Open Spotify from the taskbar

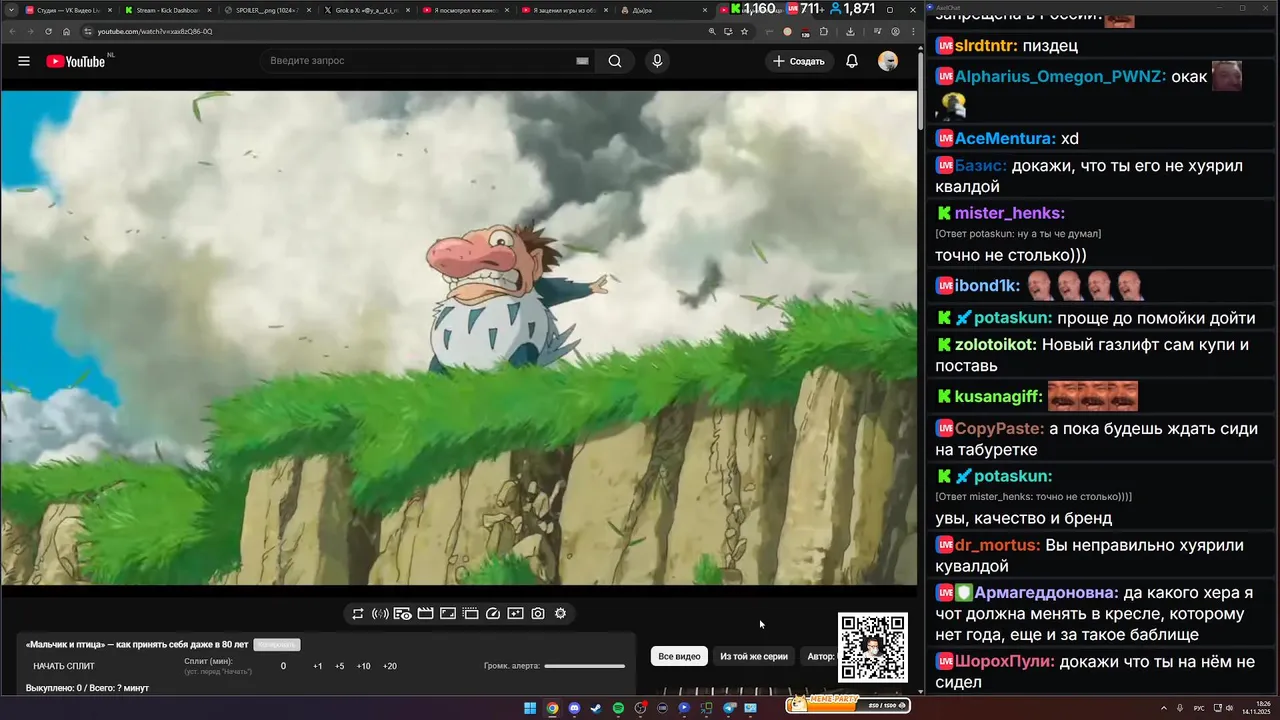click(618, 708)
